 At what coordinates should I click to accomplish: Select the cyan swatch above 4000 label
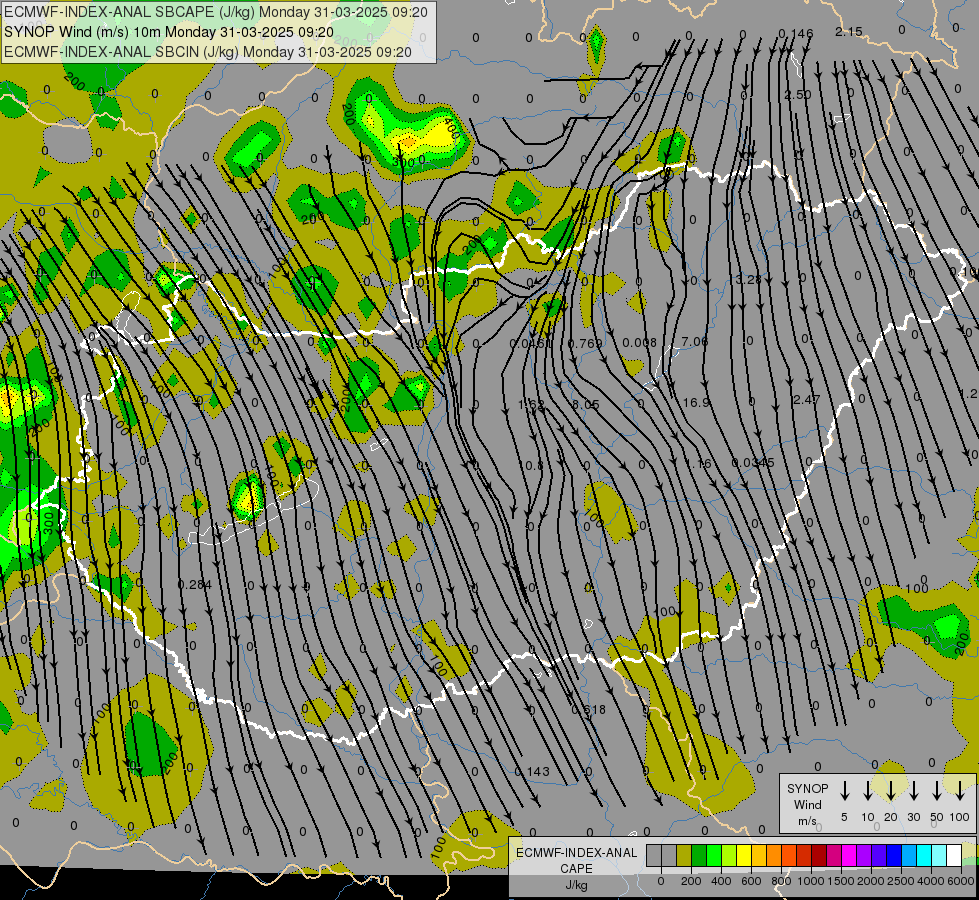point(924,856)
